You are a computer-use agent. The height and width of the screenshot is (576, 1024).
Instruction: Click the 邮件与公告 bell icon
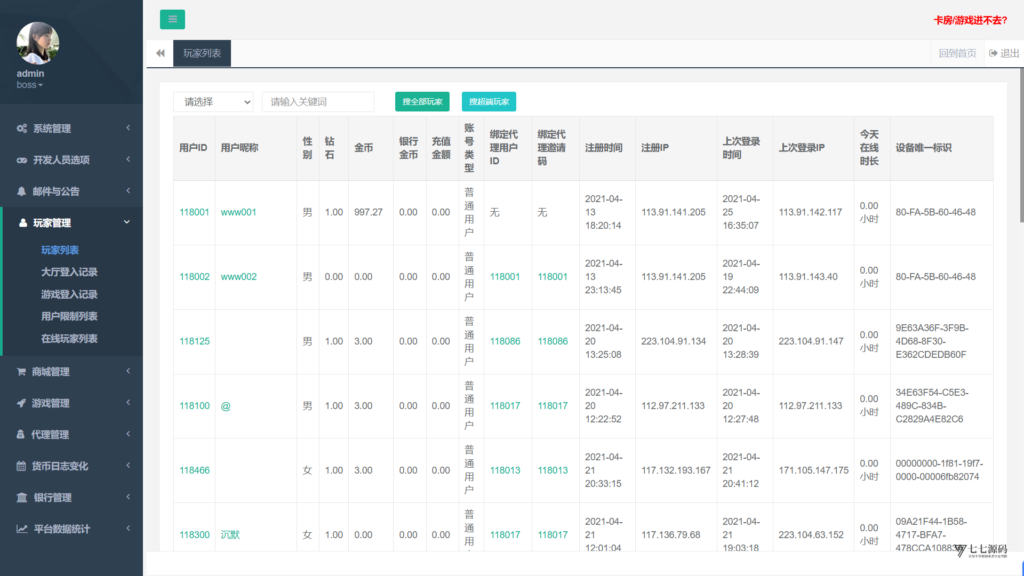pyautogui.click(x=22, y=191)
